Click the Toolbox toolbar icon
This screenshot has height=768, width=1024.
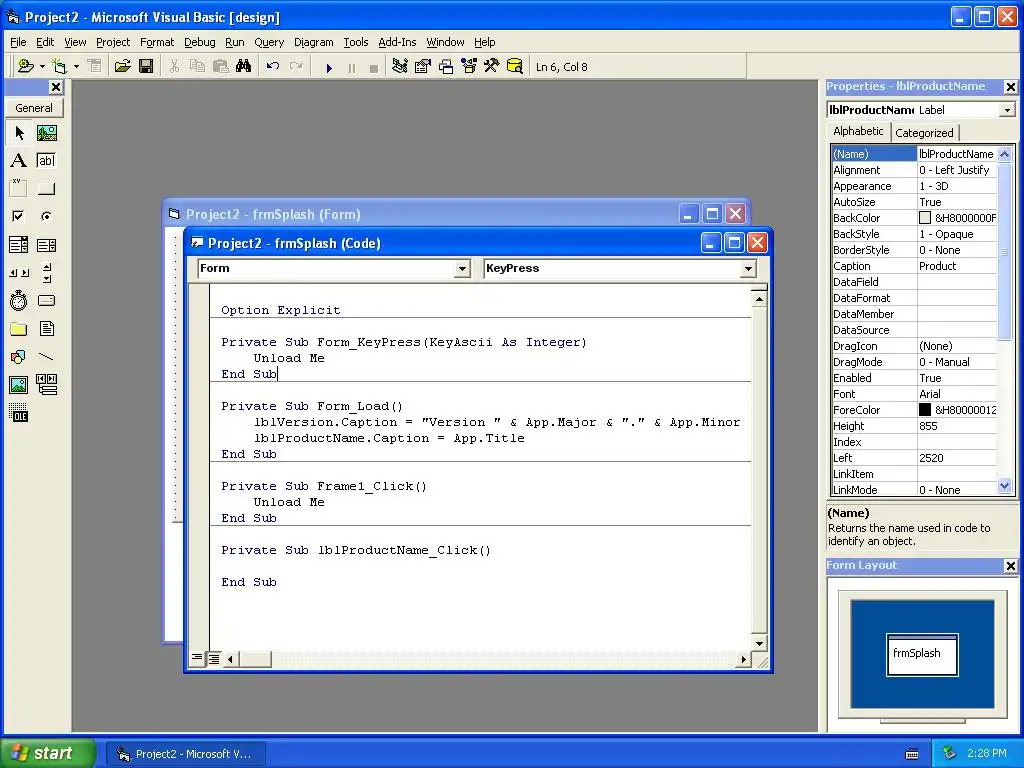[x=492, y=66]
